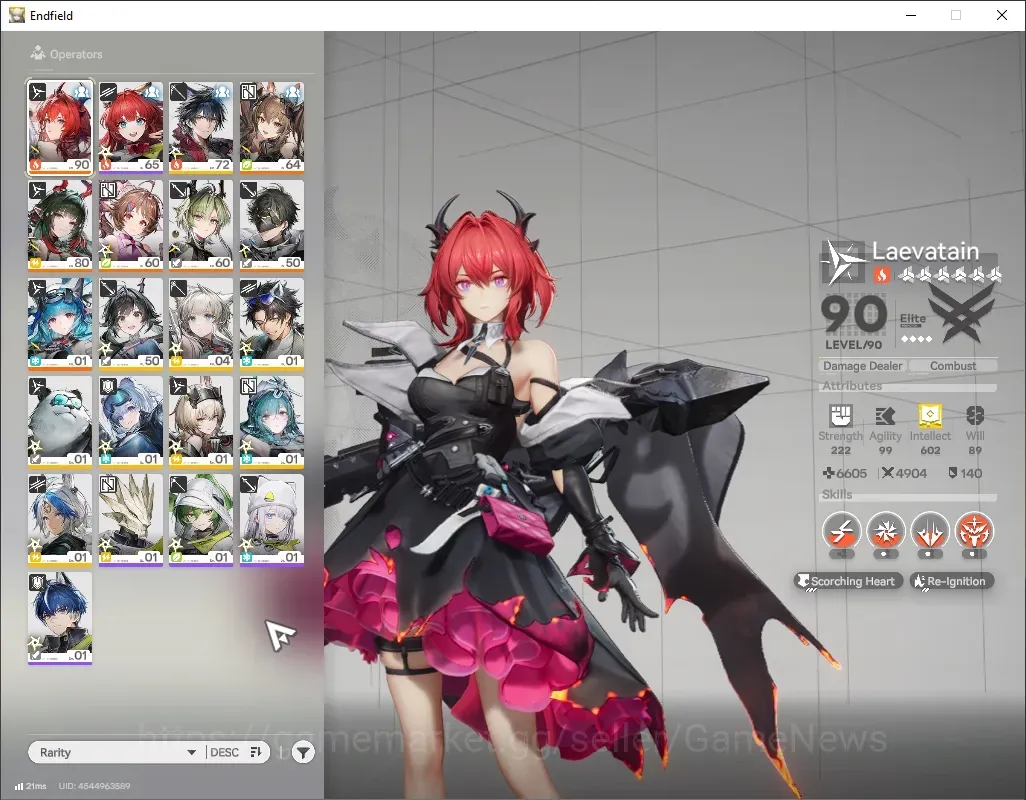This screenshot has height=800, width=1026.
Task: Toggle DESC sort order
Action: (x=237, y=752)
